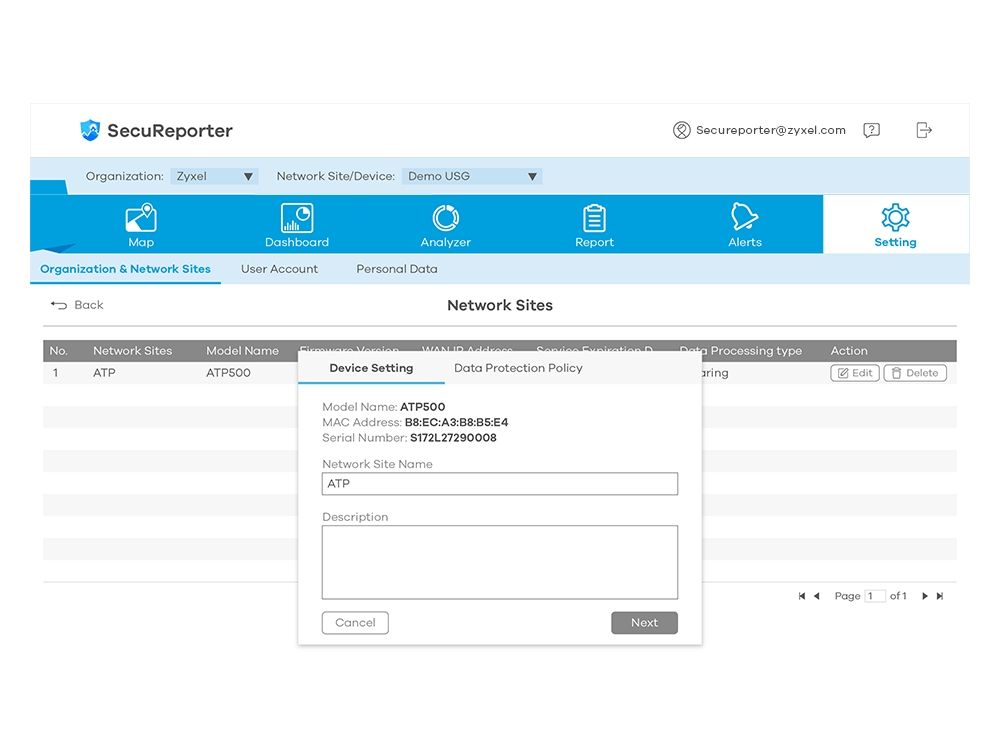Viewport: 1000px width, 750px height.
Task: Click the No. column header
Action: coord(58,351)
